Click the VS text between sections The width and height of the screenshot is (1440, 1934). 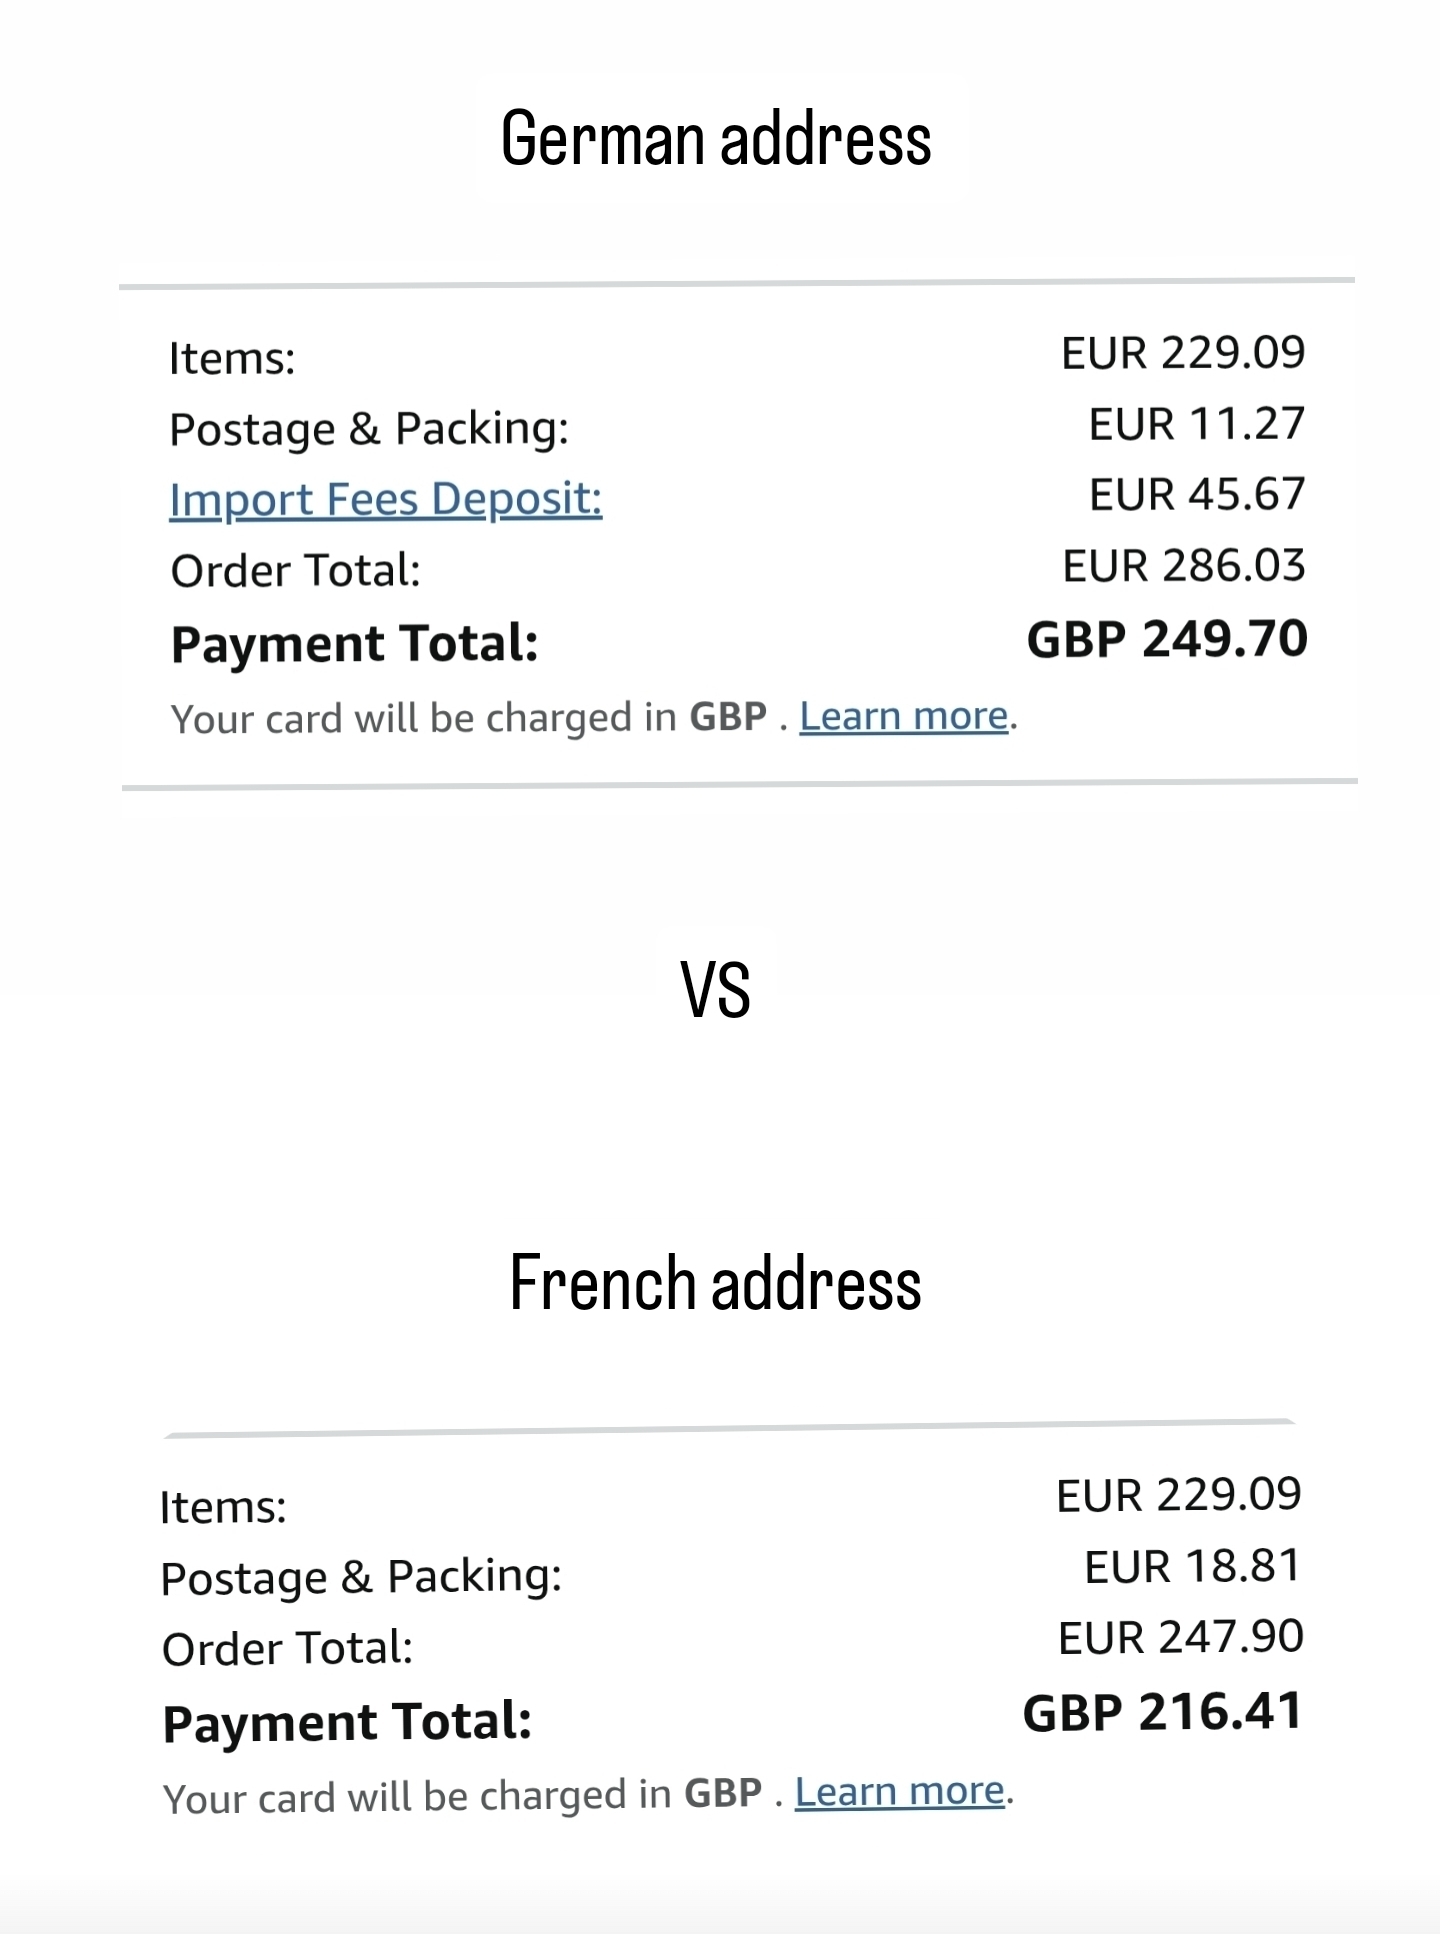716,991
